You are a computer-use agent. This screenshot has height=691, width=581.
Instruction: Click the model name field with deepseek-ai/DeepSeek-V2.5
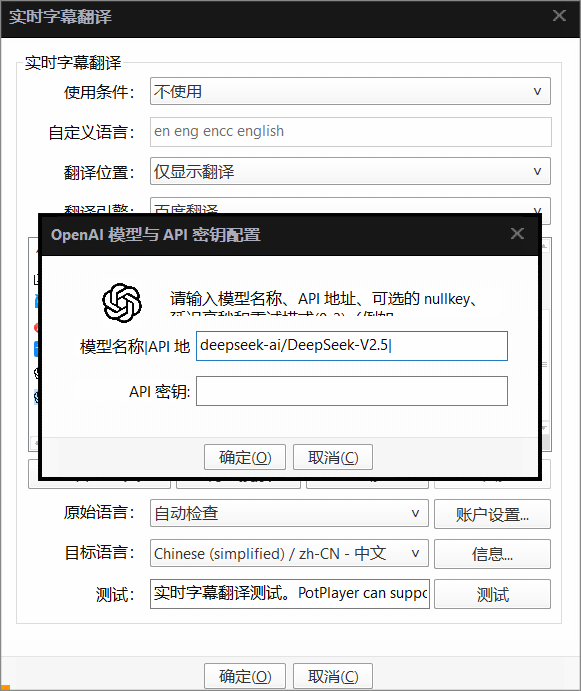tap(352, 346)
